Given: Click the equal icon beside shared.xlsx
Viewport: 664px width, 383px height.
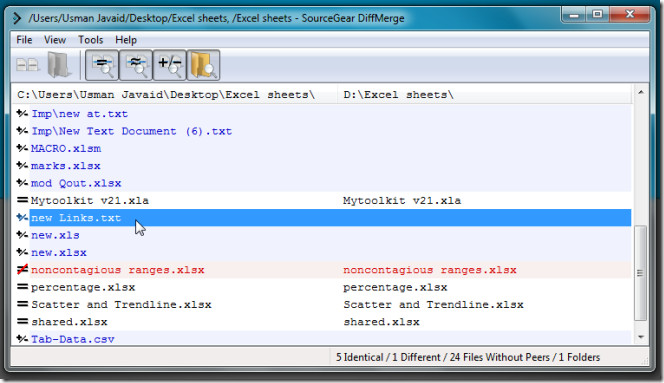Looking at the screenshot, I should point(22,322).
